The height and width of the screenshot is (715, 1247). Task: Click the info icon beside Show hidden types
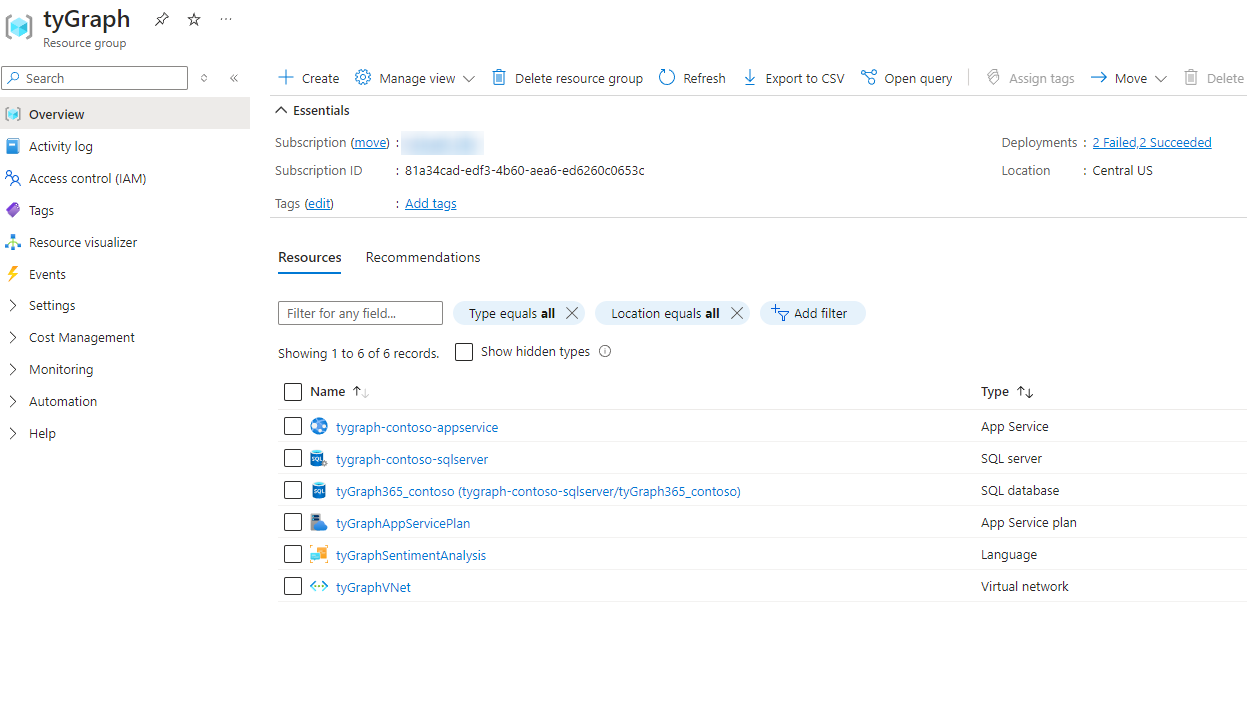pyautogui.click(x=604, y=351)
